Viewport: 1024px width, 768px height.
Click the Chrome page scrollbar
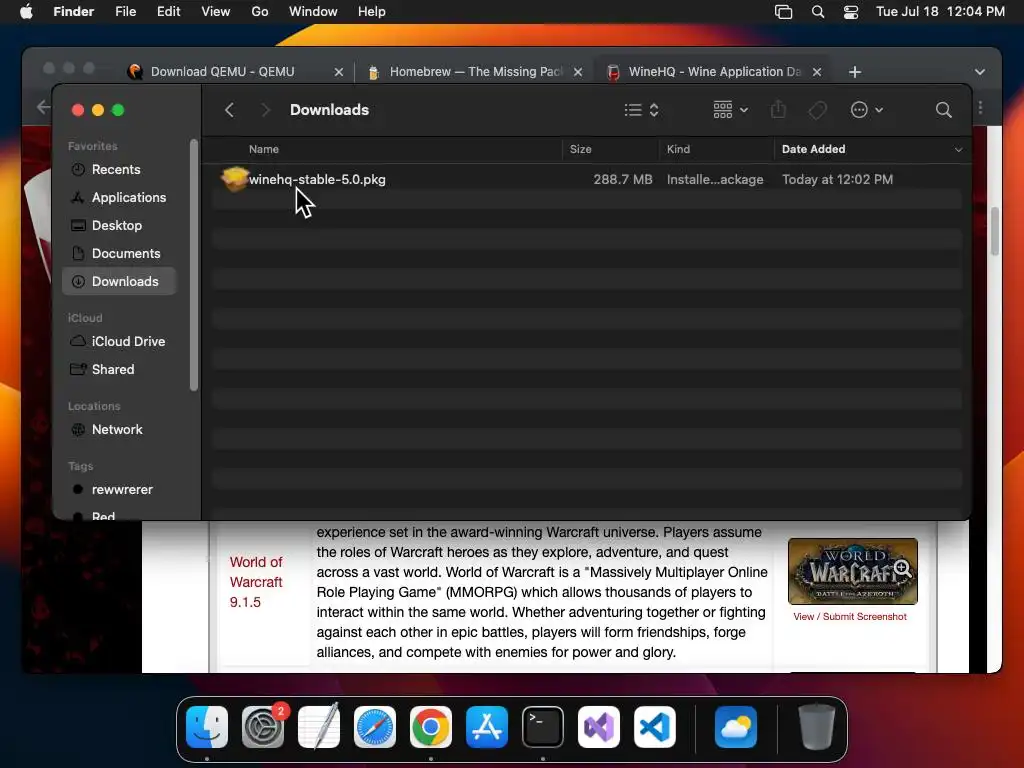click(995, 232)
